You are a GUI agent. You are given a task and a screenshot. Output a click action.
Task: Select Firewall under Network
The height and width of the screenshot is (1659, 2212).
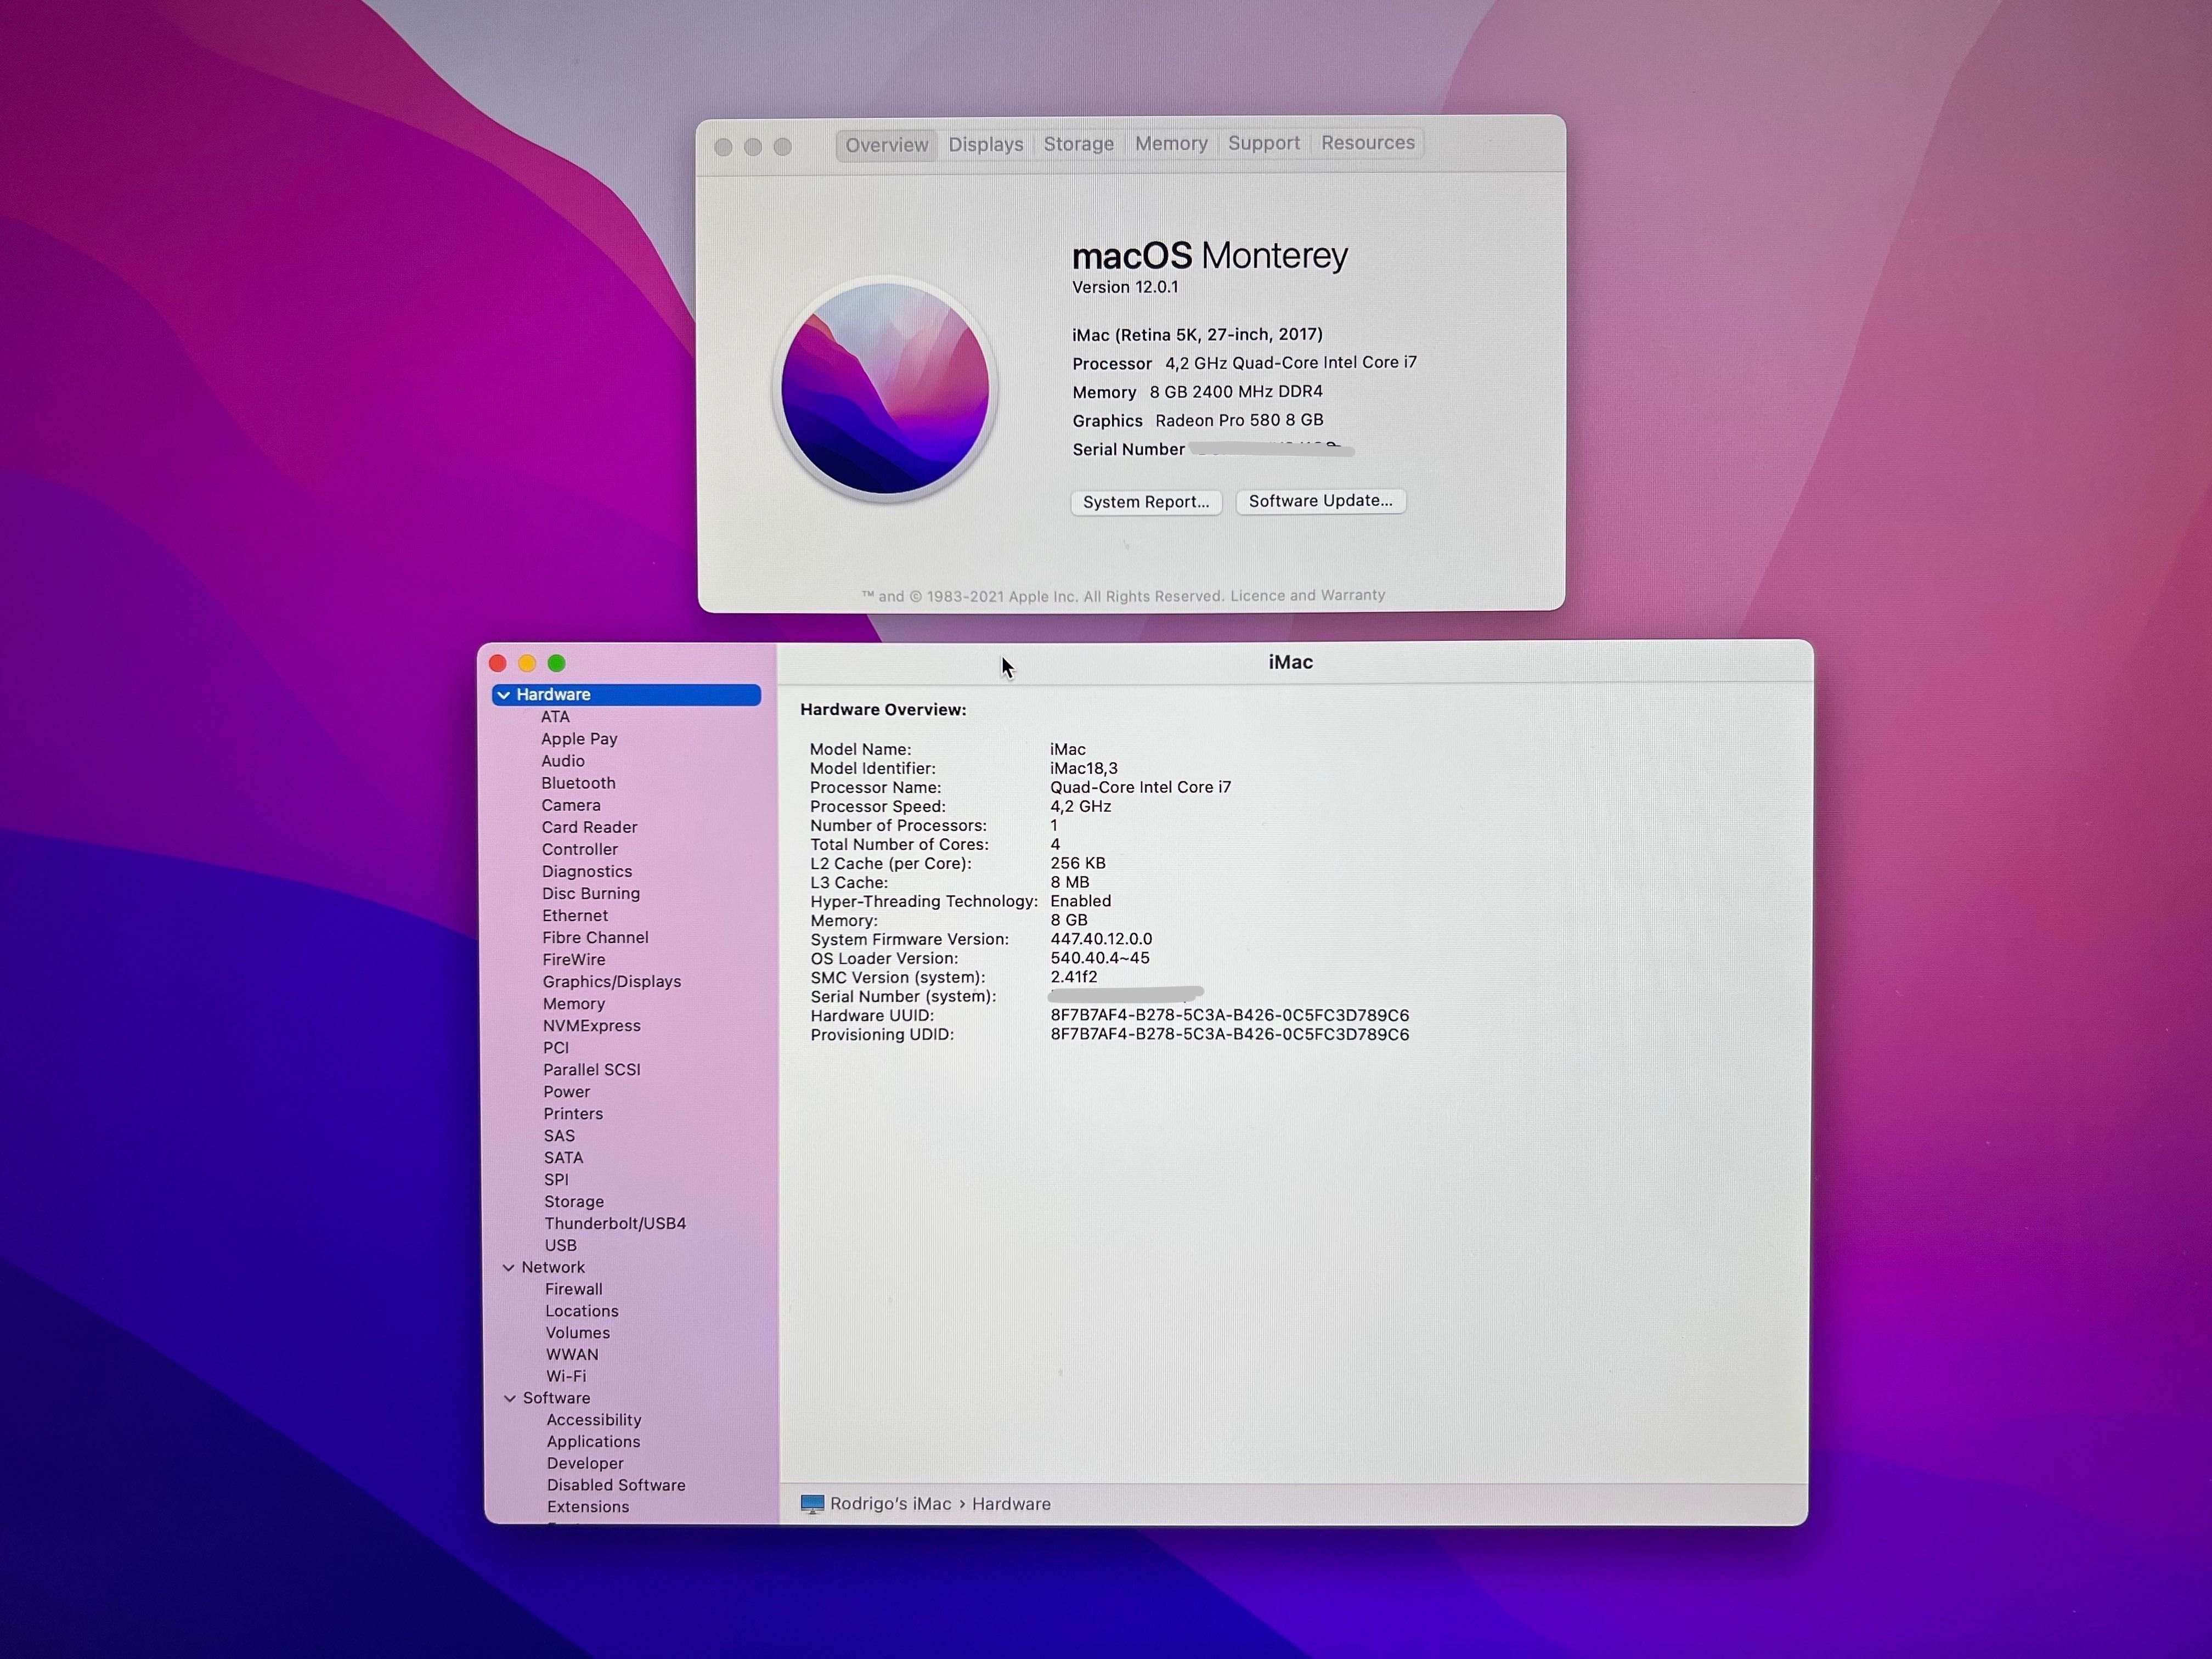[x=574, y=1290]
